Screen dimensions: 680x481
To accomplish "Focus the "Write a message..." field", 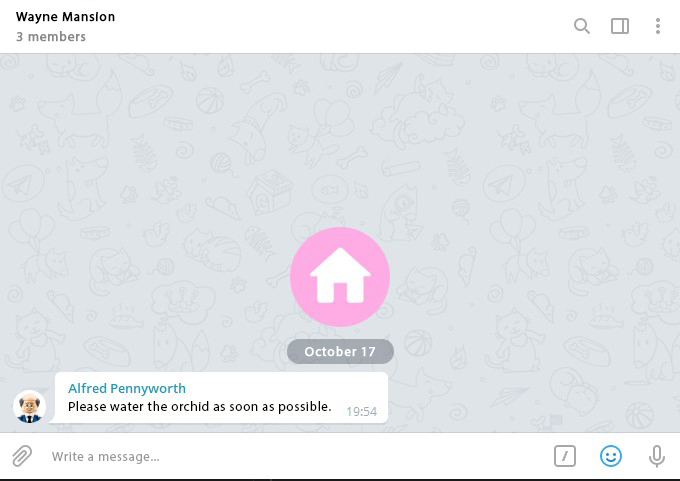I will 295,456.
